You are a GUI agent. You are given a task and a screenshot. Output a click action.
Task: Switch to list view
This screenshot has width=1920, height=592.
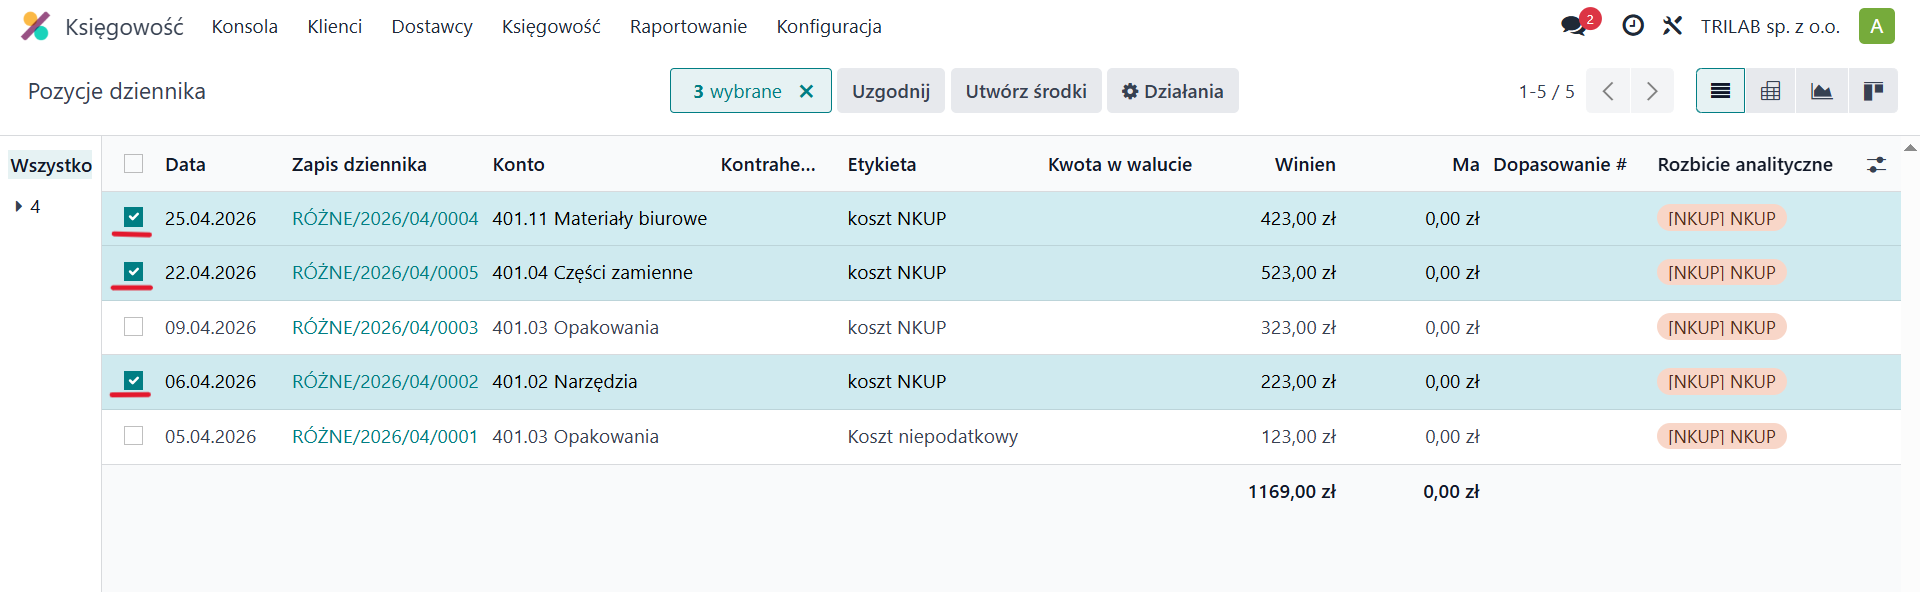click(x=1720, y=91)
